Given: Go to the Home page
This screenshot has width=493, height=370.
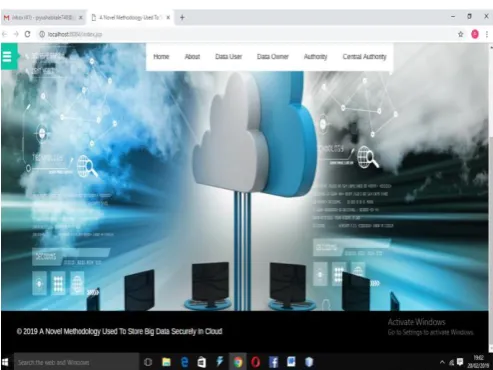Looking at the screenshot, I should (161, 57).
